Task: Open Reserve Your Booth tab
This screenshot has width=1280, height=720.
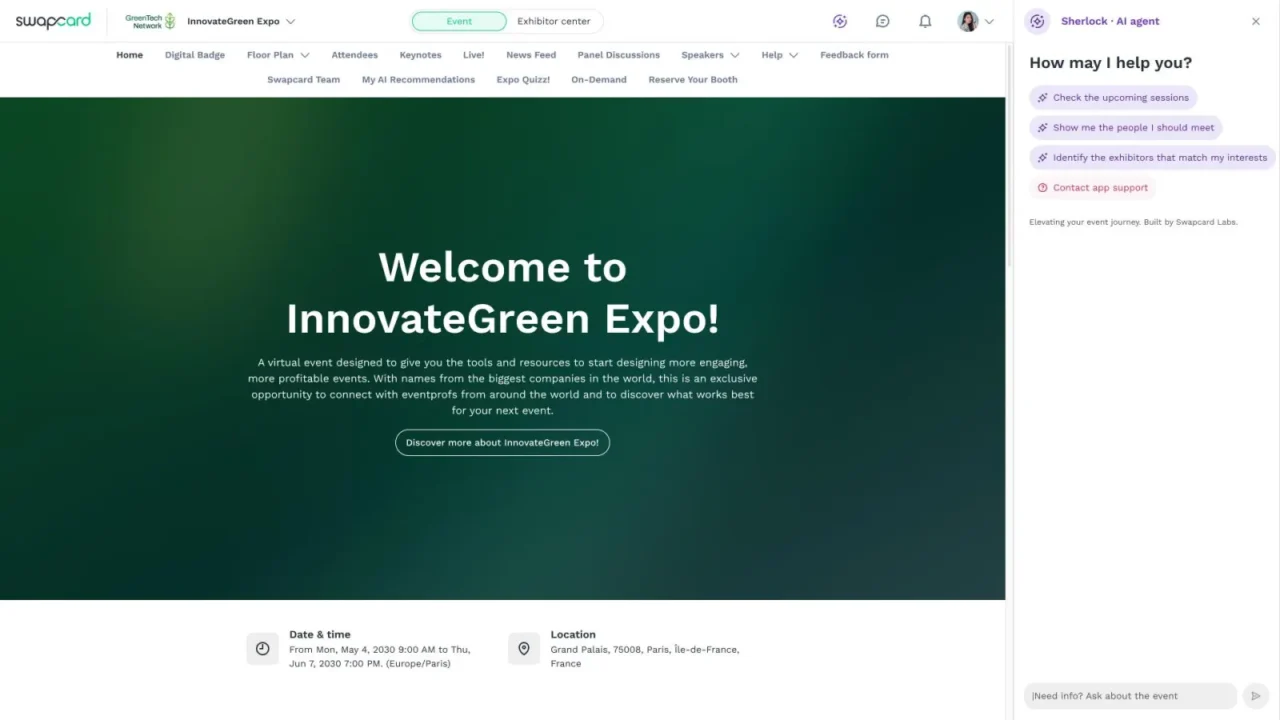Action: [693, 80]
